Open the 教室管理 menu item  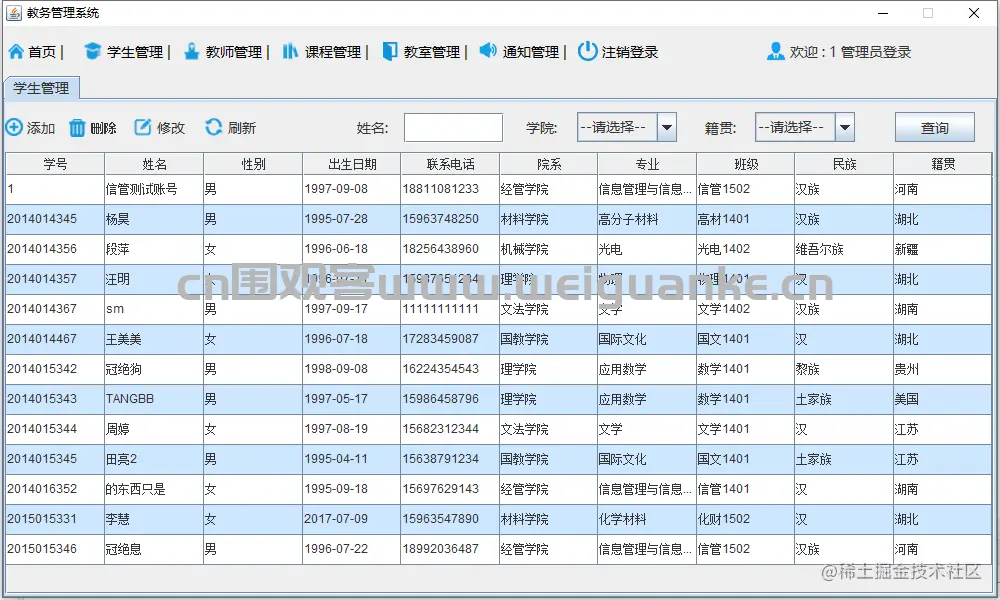[x=432, y=52]
